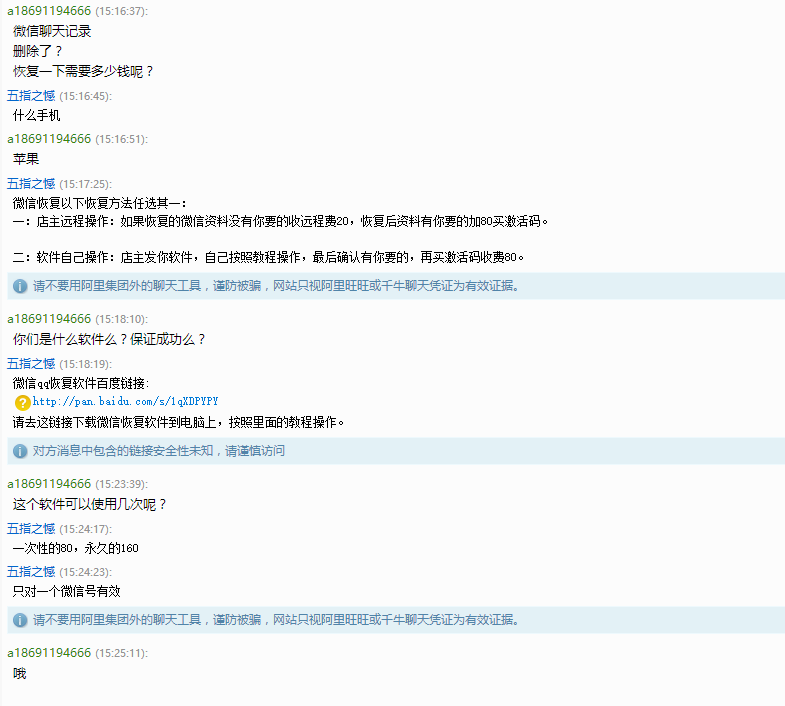The image size is (785, 706).
Task: Select sender 五指之憾 at 15:24:23
Action: (x=31, y=571)
